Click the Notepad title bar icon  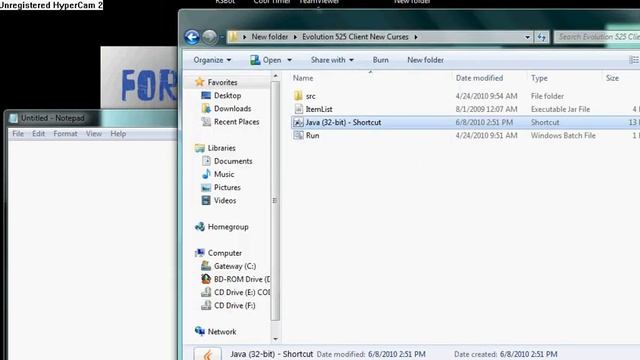tap(13, 118)
